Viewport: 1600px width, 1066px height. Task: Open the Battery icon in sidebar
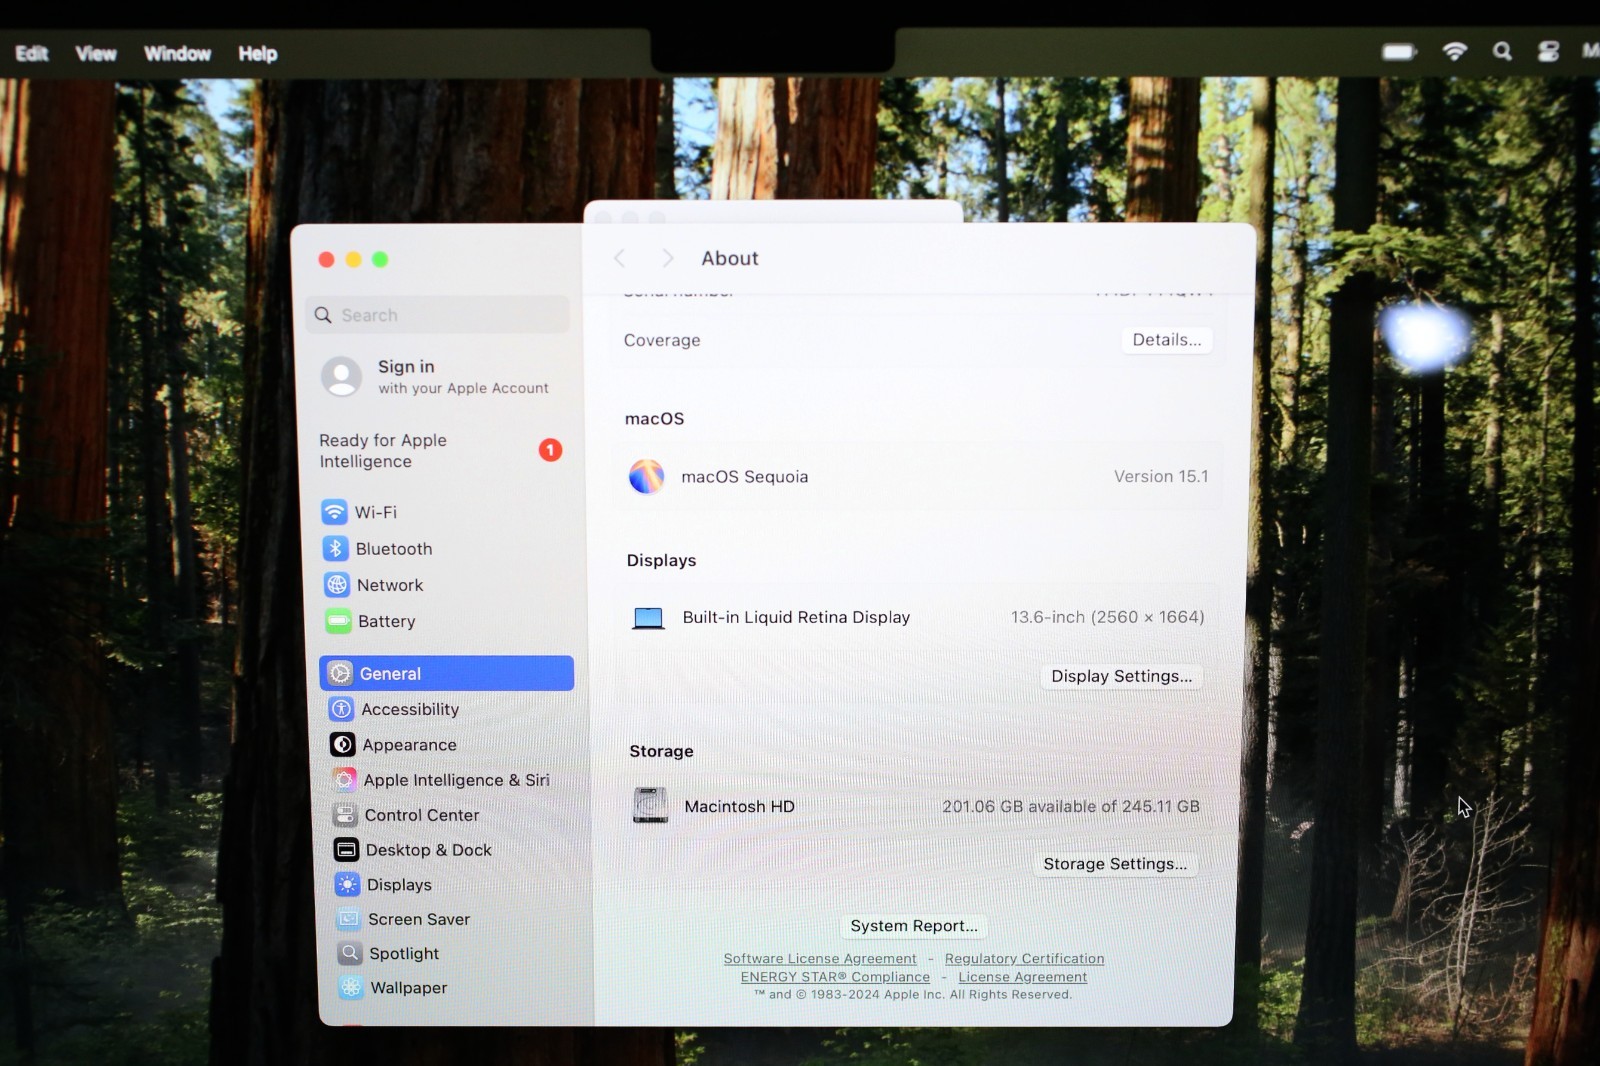339,621
